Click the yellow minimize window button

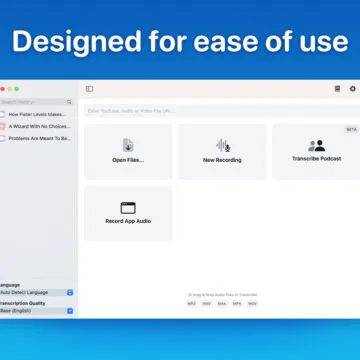point(10,89)
